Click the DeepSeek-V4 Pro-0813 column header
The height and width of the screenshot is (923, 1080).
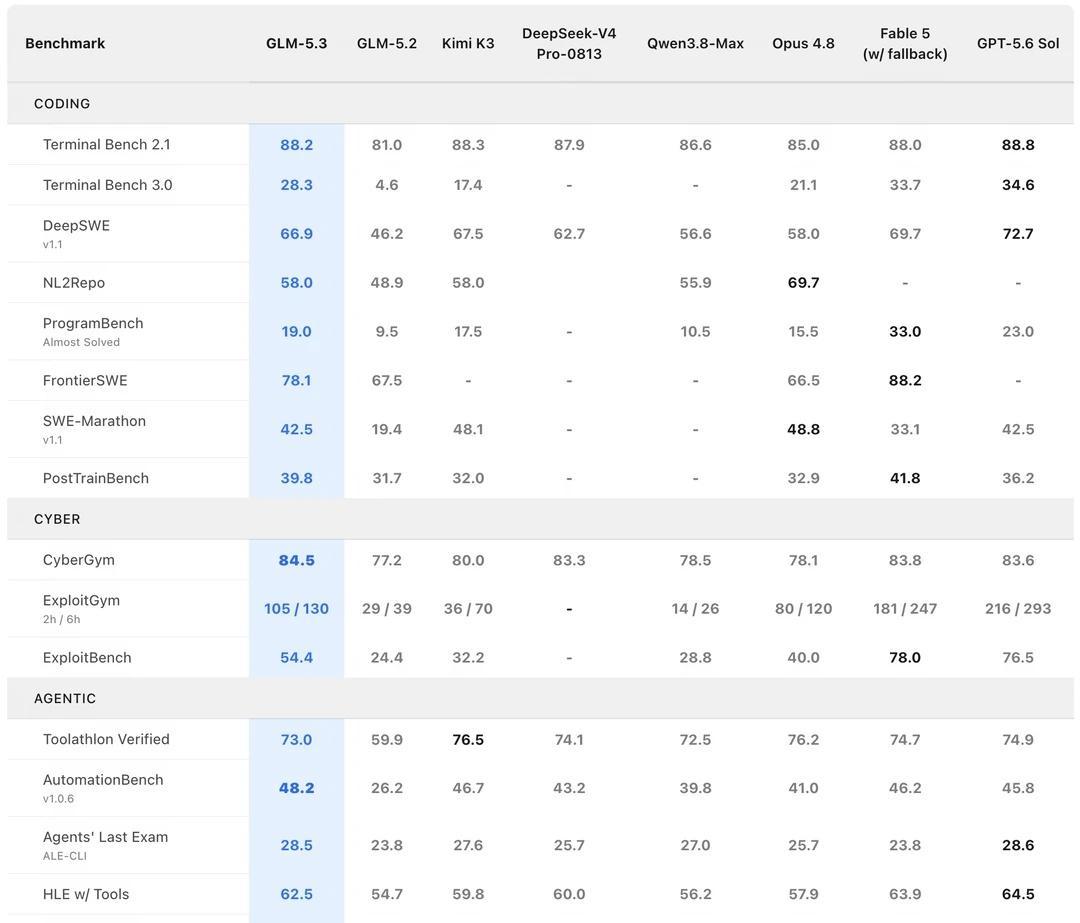click(x=569, y=43)
